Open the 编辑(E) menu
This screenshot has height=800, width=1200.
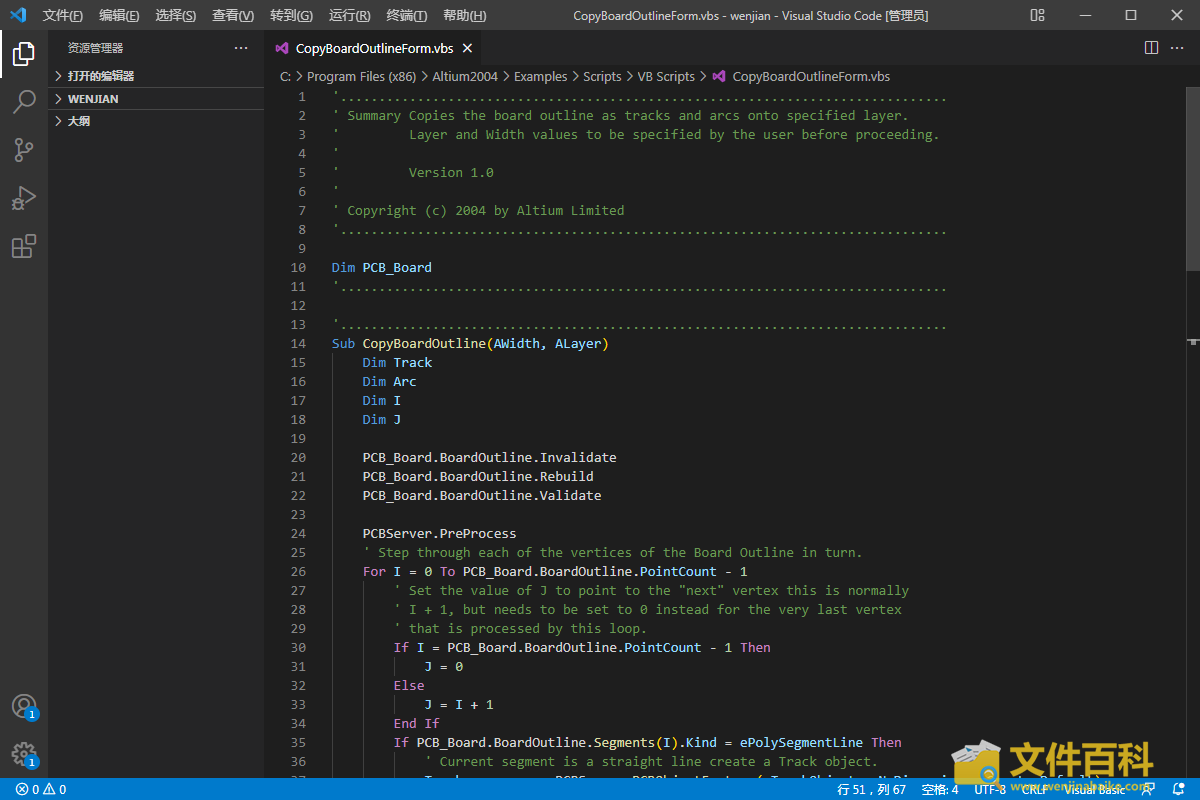click(120, 15)
